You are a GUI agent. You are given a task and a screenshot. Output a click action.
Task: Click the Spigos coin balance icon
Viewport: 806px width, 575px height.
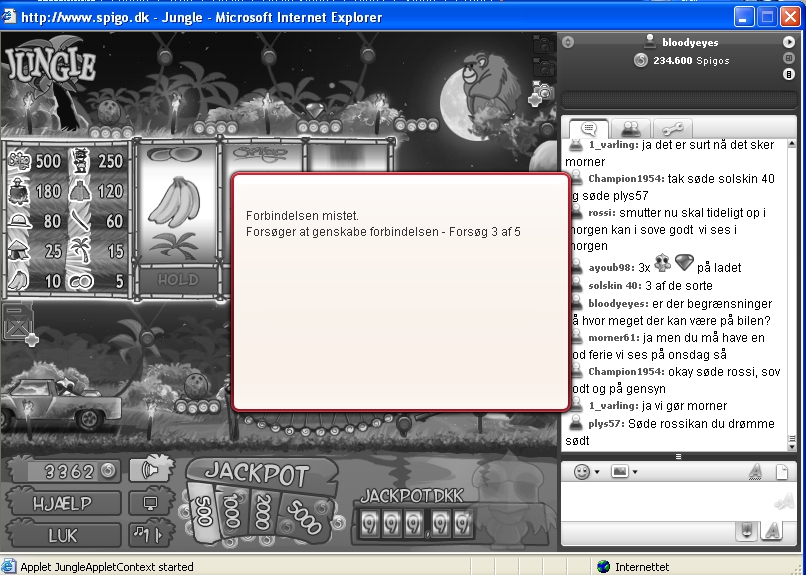point(641,61)
